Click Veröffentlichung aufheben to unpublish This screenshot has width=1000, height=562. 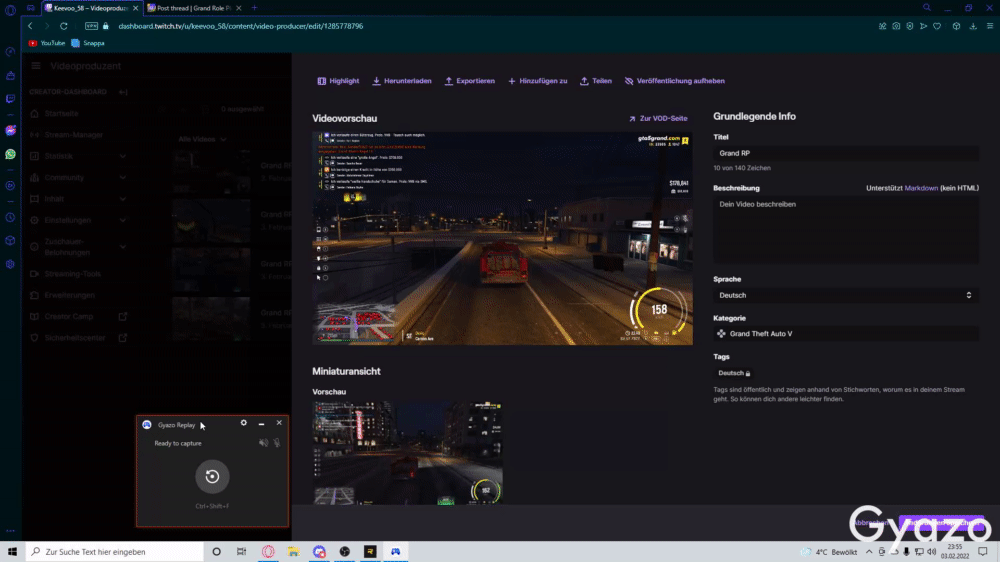[x=675, y=81]
